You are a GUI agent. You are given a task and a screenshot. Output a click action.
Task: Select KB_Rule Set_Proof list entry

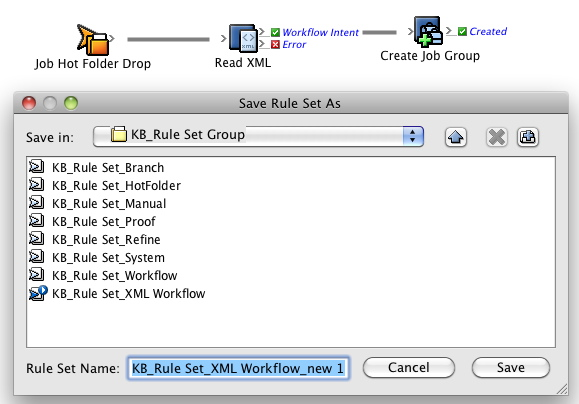click(x=104, y=222)
